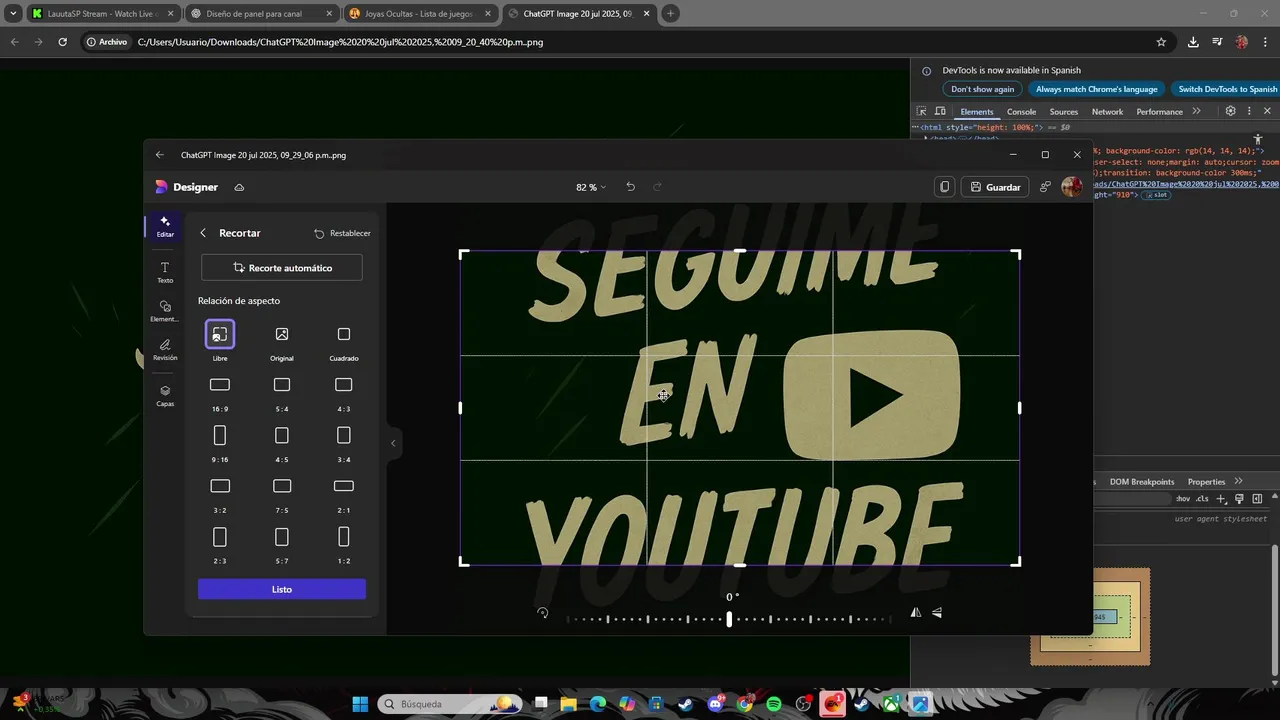Flip the image horizontally

915,613
